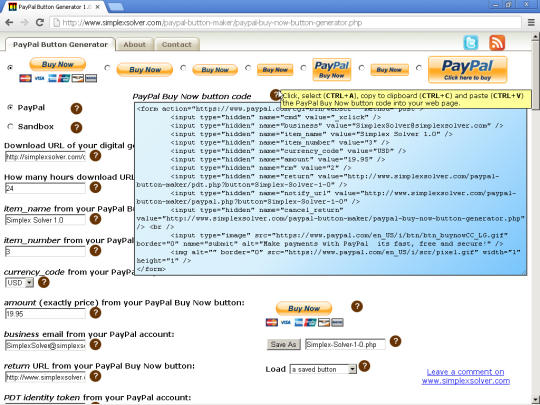Click help icon next to Sandbox option
Screen dimensions: 540x405
(76, 127)
